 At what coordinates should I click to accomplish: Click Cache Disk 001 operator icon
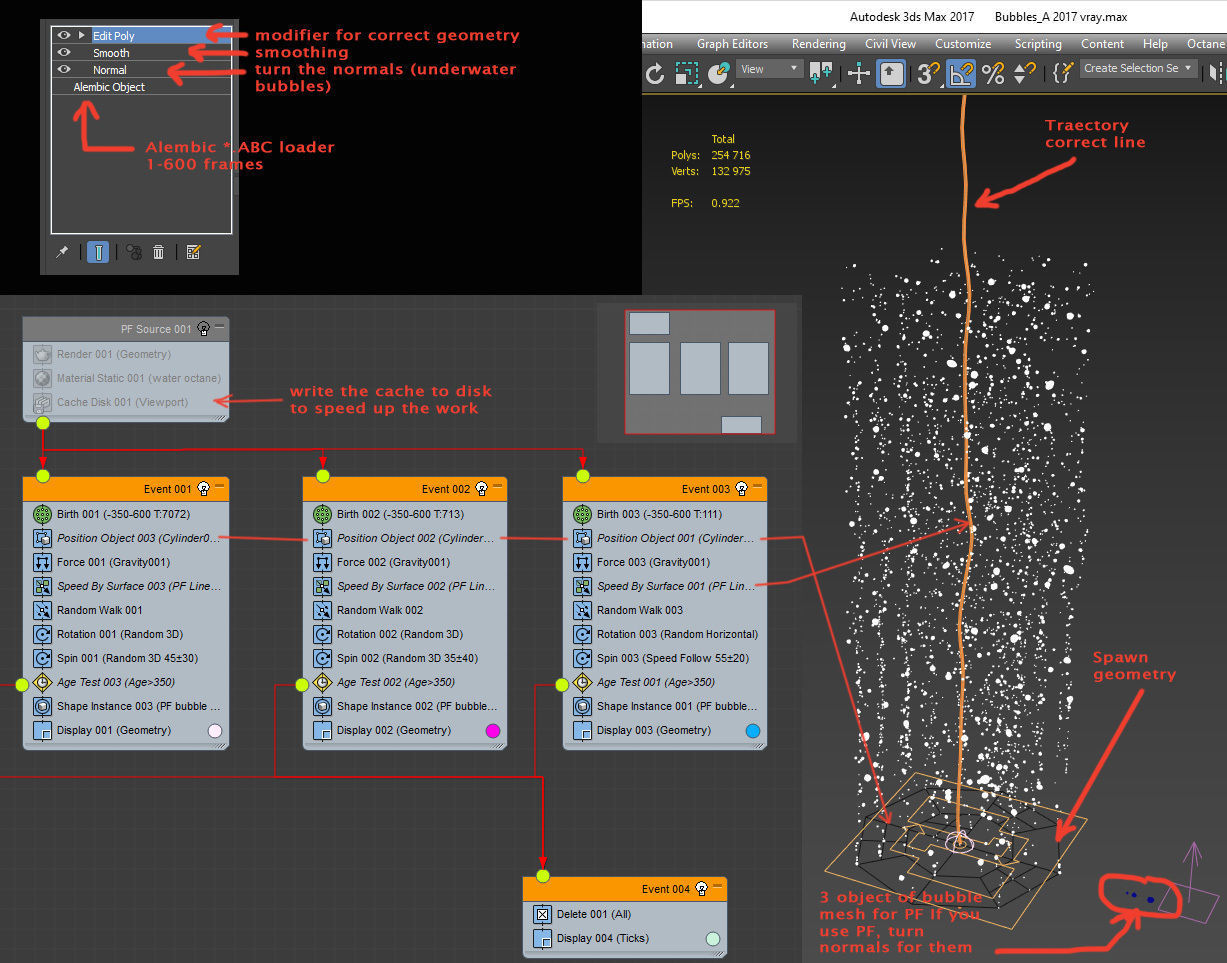tap(42, 402)
